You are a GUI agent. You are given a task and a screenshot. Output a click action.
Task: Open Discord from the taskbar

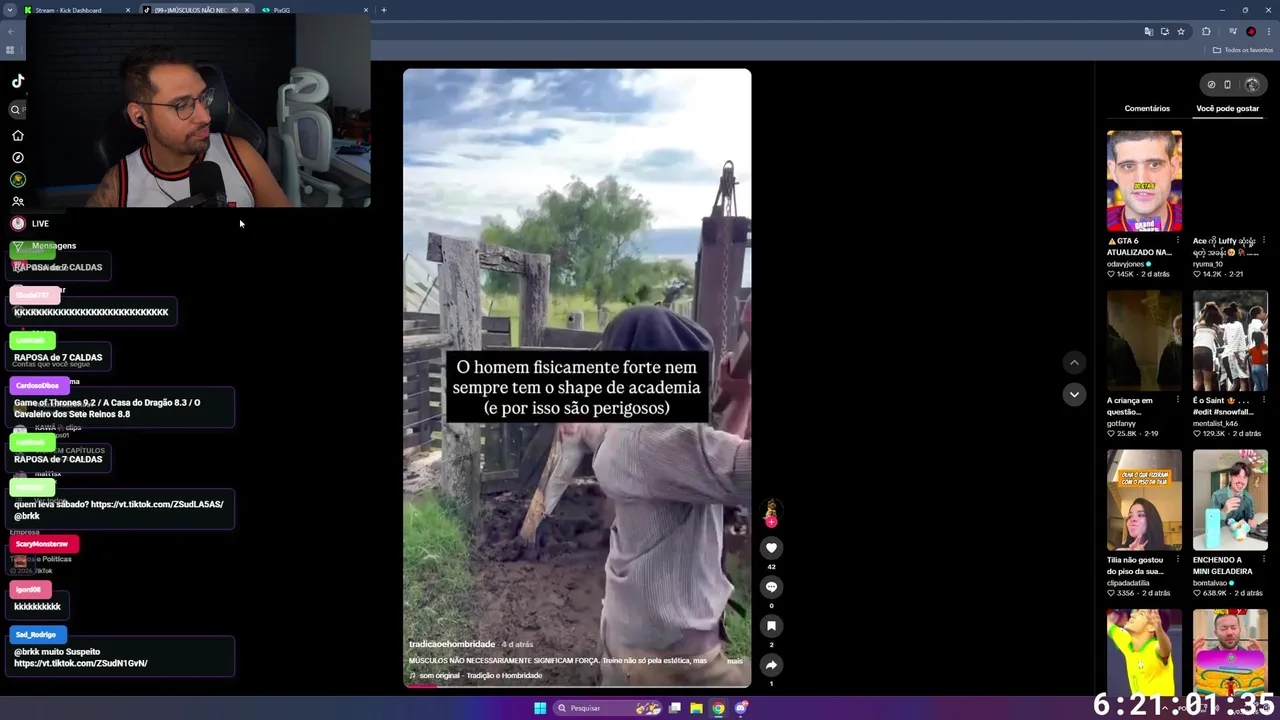[x=741, y=708]
